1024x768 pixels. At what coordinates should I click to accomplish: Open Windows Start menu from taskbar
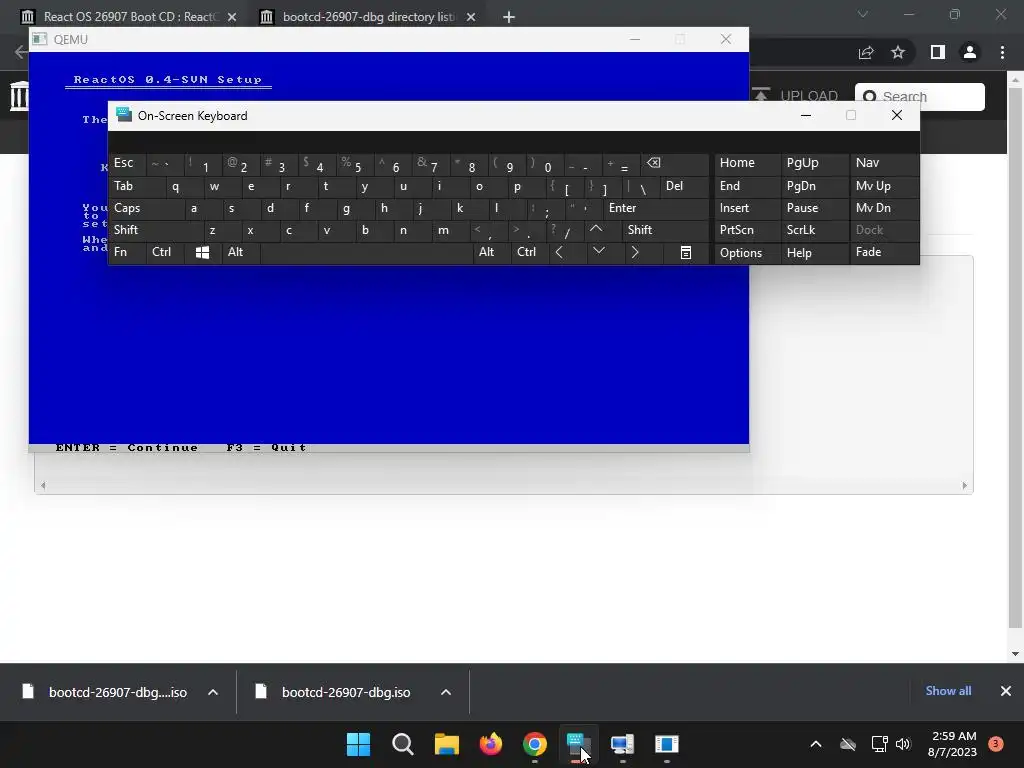point(358,744)
